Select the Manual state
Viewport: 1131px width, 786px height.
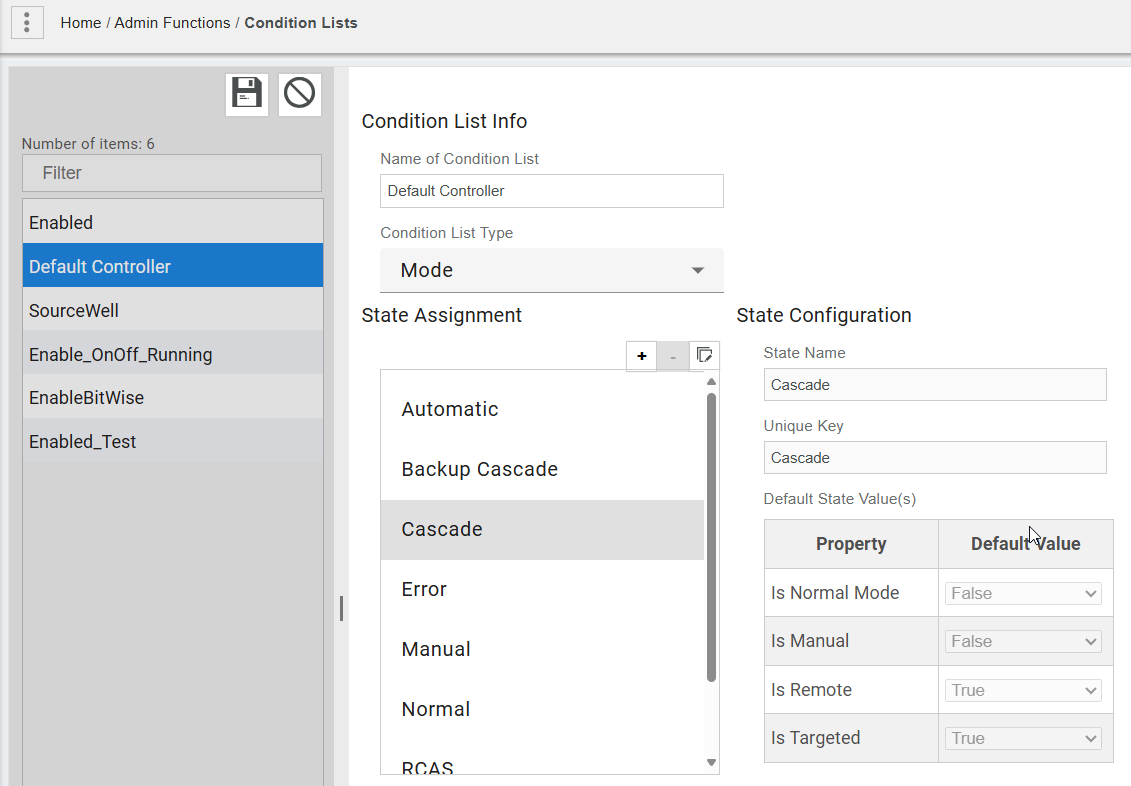(x=542, y=649)
